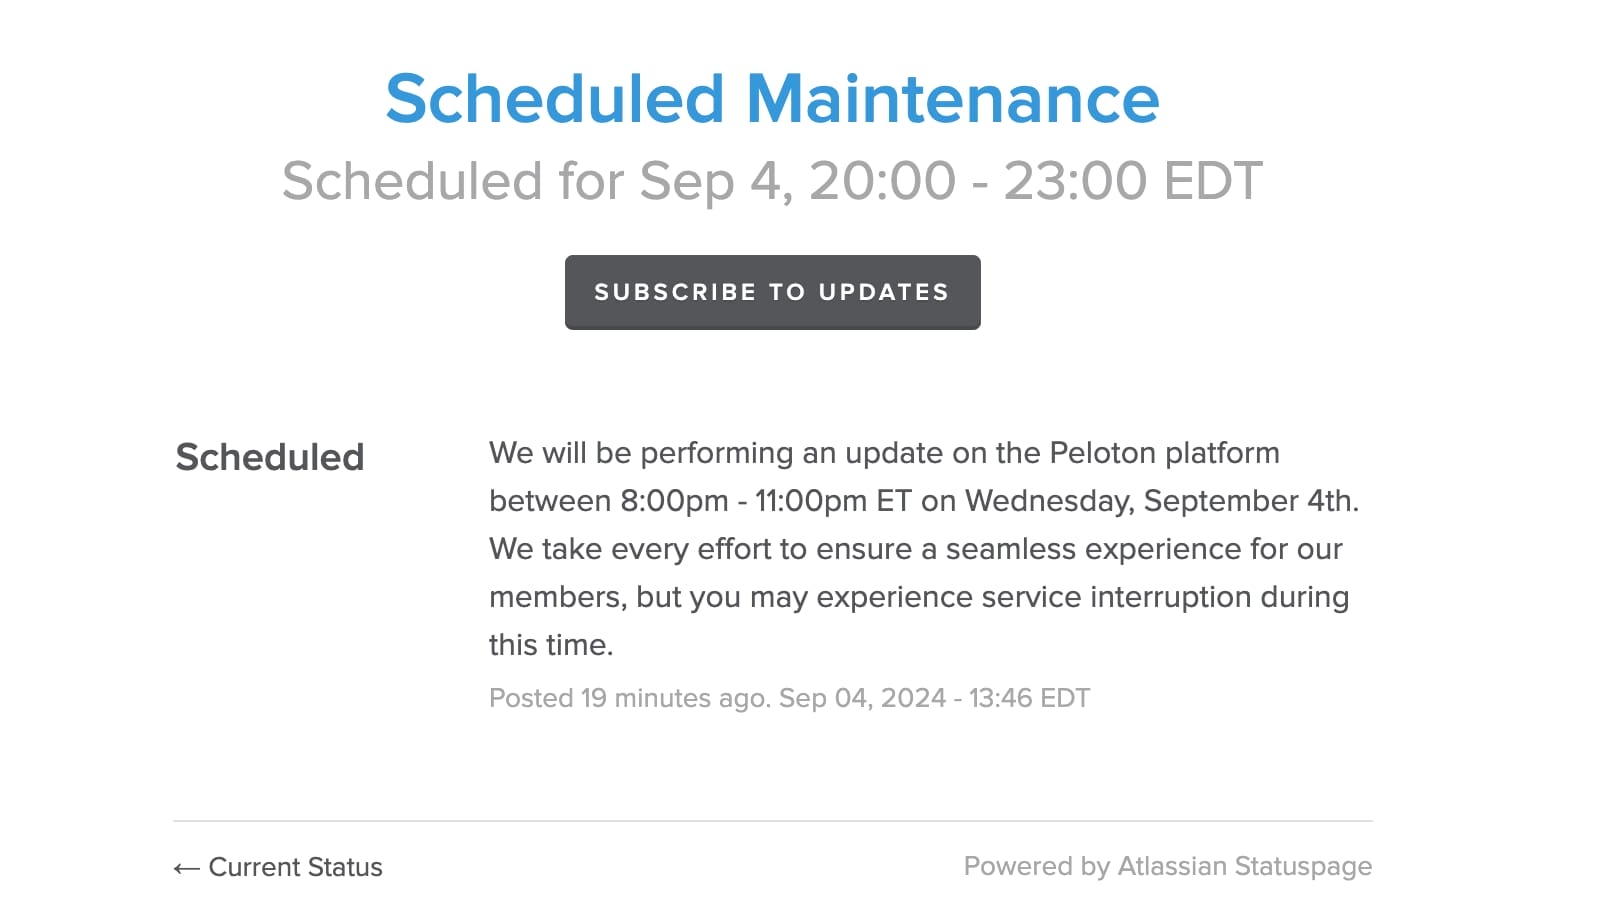Viewport: 1600px width, 900px height.
Task: Click the word 'UPDATES' on the subscribe button
Action: coord(883,292)
